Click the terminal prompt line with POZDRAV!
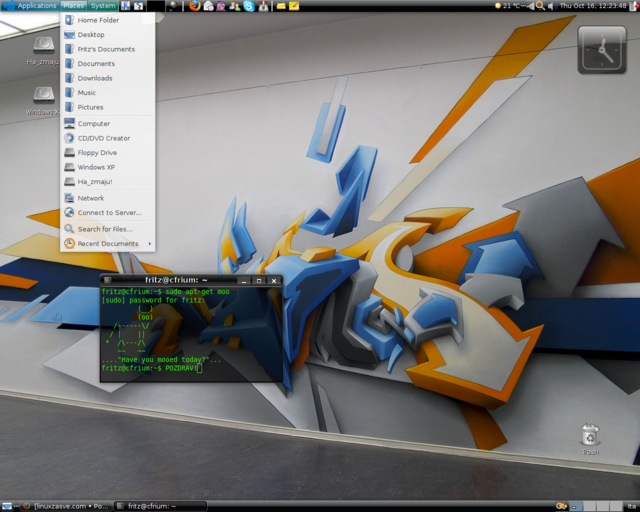This screenshot has height=512, width=640. [152, 368]
